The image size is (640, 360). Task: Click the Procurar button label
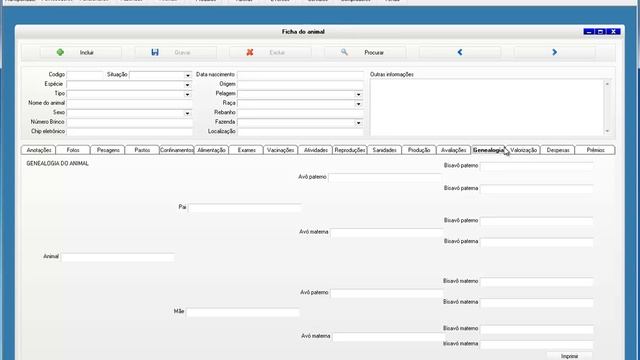(x=374, y=53)
